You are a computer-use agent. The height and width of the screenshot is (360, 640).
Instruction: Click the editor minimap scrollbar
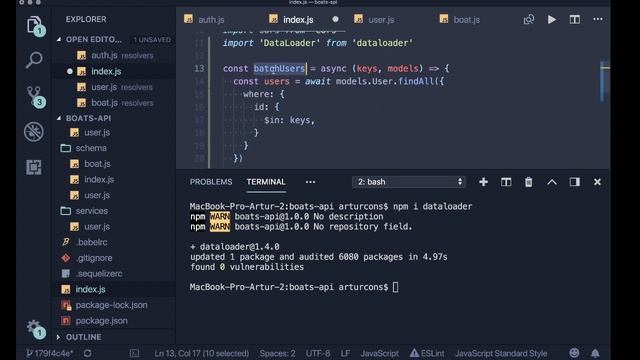(x=604, y=82)
